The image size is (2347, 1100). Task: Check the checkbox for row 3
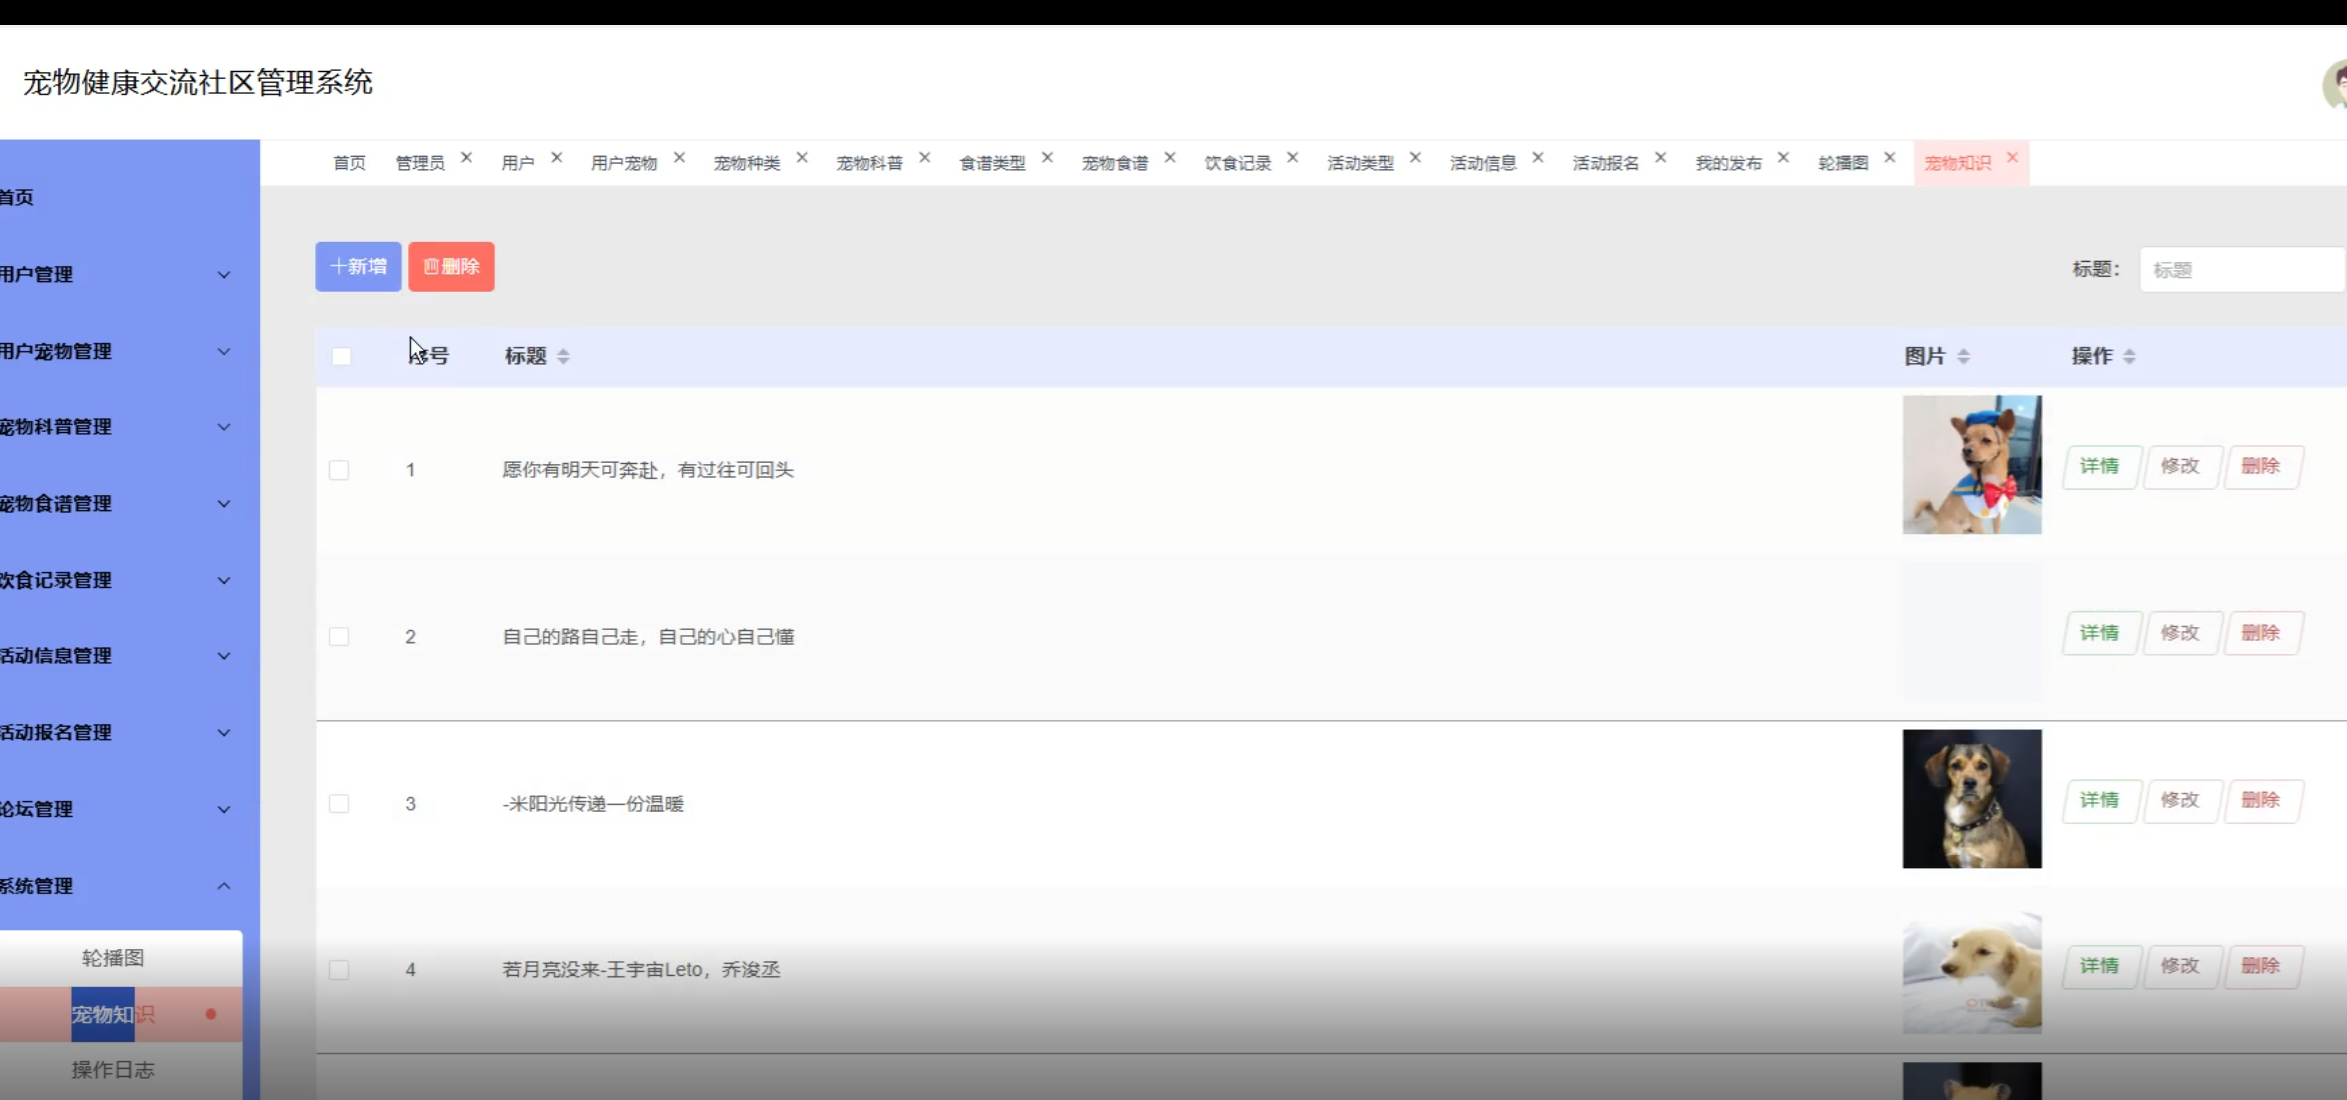[x=339, y=803]
